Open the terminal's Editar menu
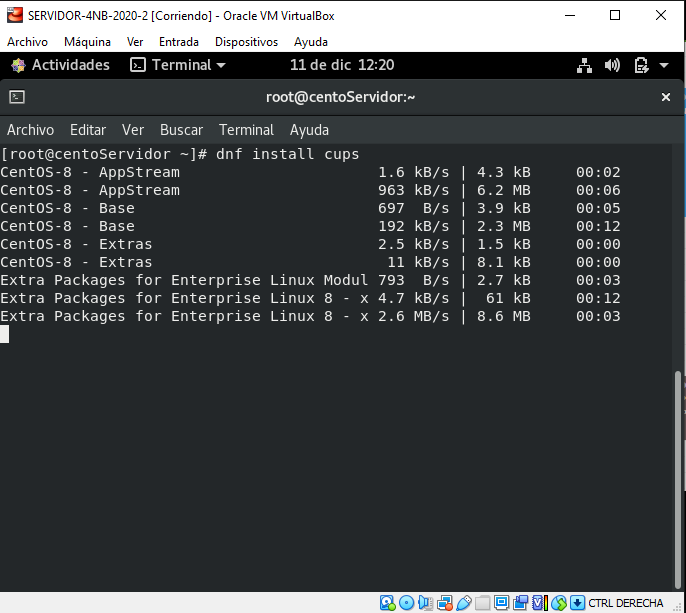The width and height of the screenshot is (686, 613). [x=88, y=130]
